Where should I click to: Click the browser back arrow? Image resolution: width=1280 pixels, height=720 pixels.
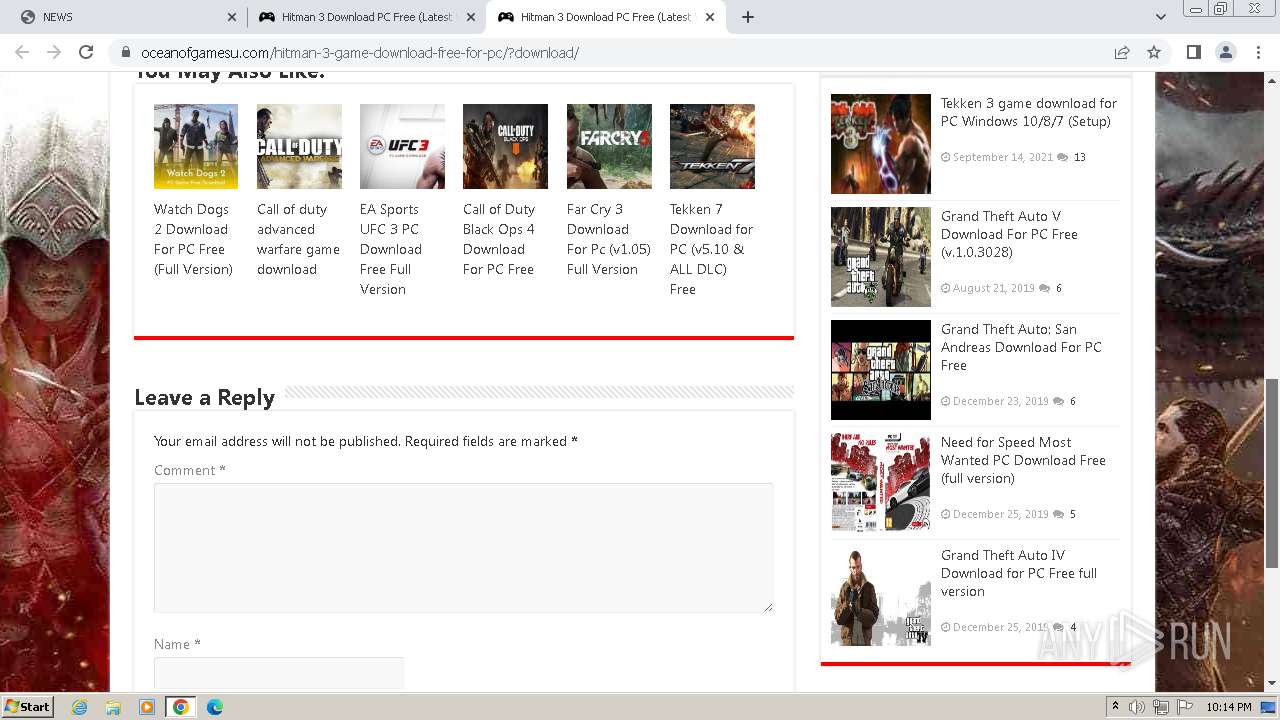pyautogui.click(x=22, y=52)
